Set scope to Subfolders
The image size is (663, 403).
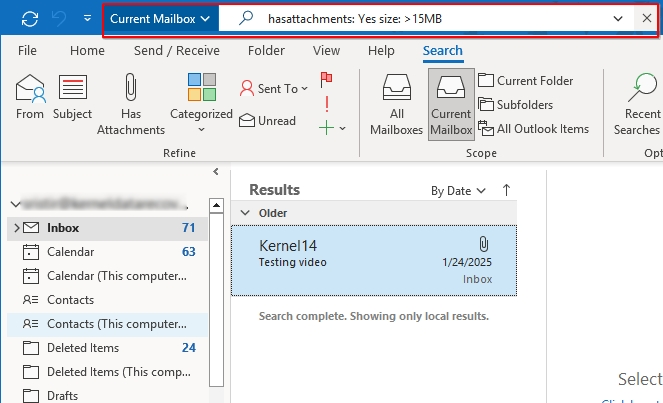(515, 104)
